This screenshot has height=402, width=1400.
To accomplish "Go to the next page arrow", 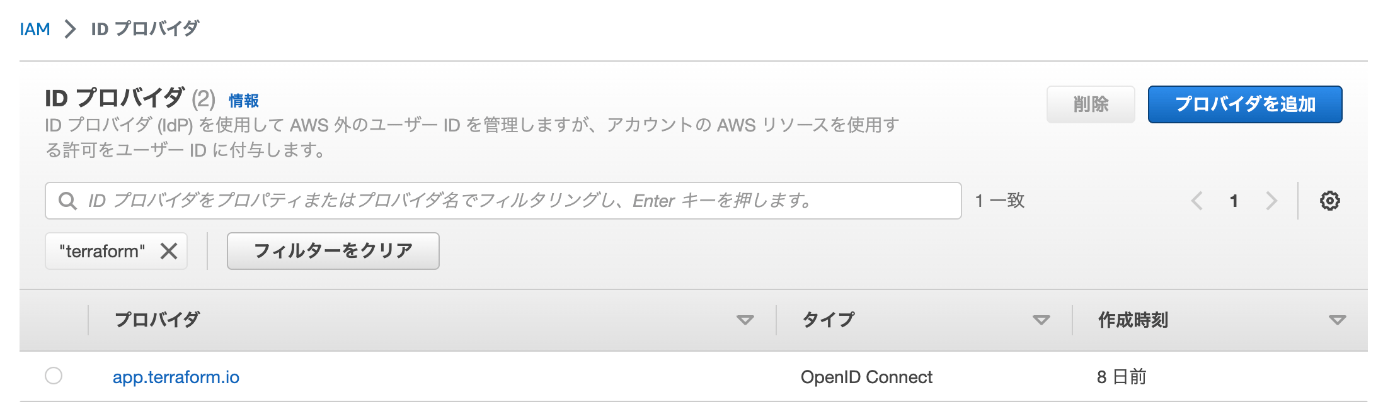I will 1271,201.
